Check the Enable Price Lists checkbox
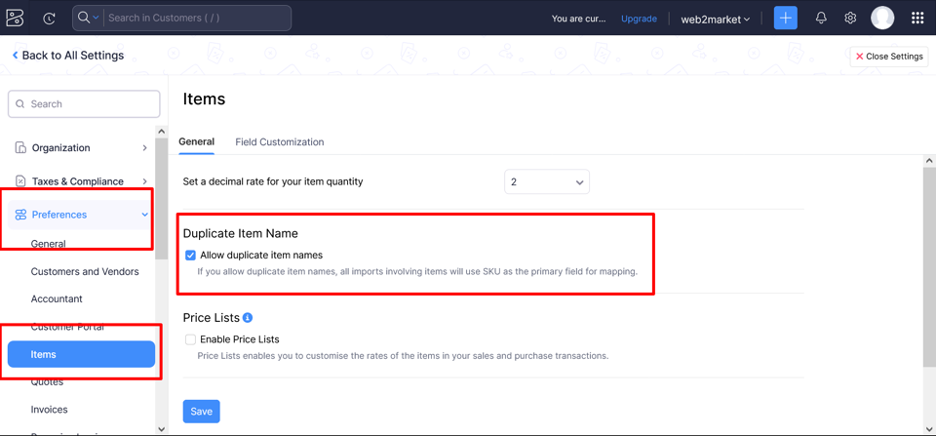The image size is (936, 436). point(191,340)
